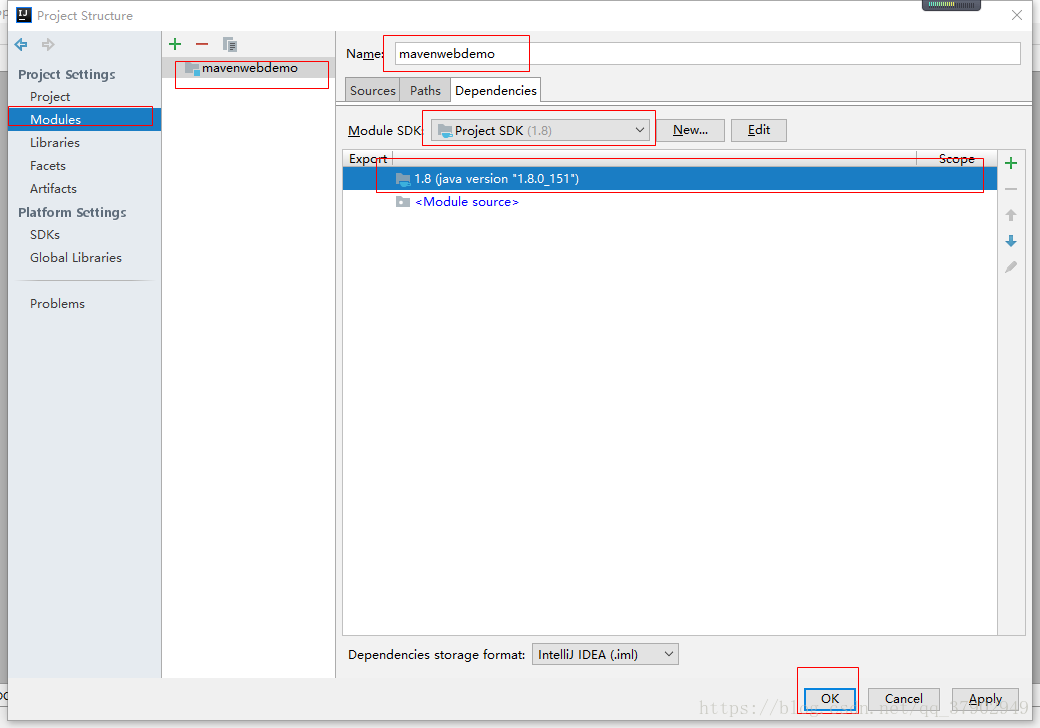1040x728 pixels.
Task: Switch to the Paths tab
Action: [425, 91]
